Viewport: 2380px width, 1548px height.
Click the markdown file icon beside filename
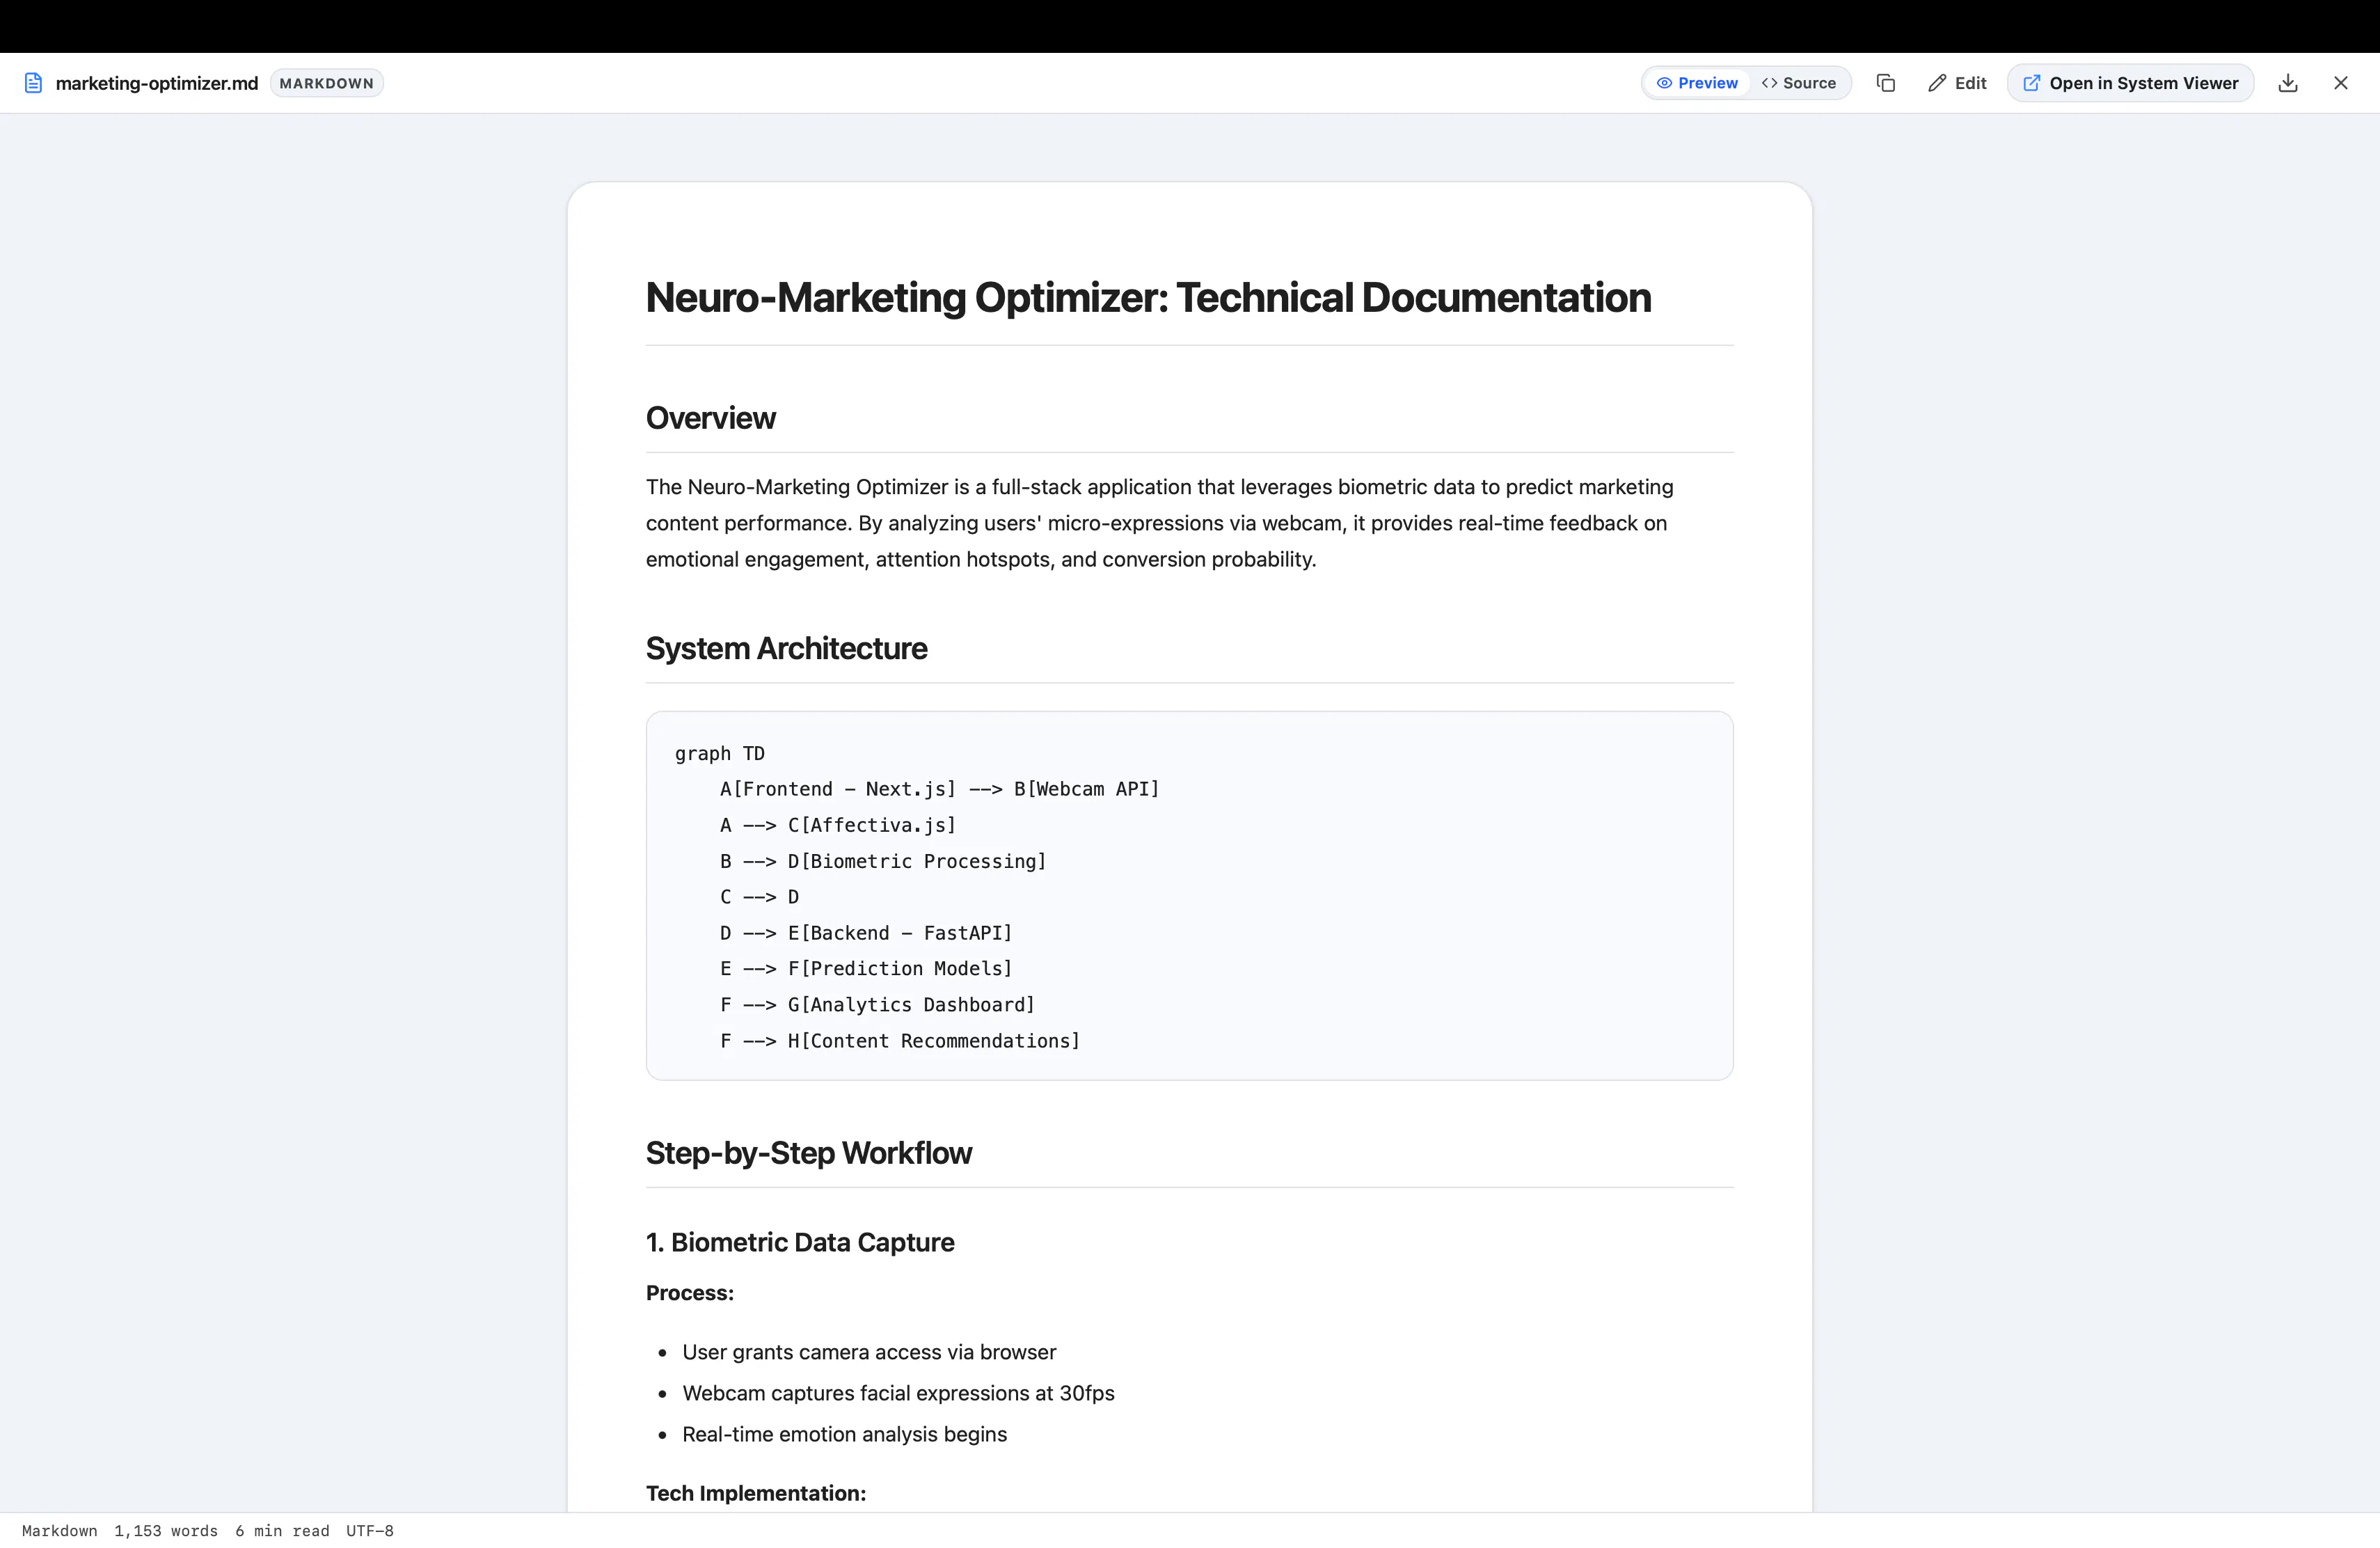click(33, 83)
